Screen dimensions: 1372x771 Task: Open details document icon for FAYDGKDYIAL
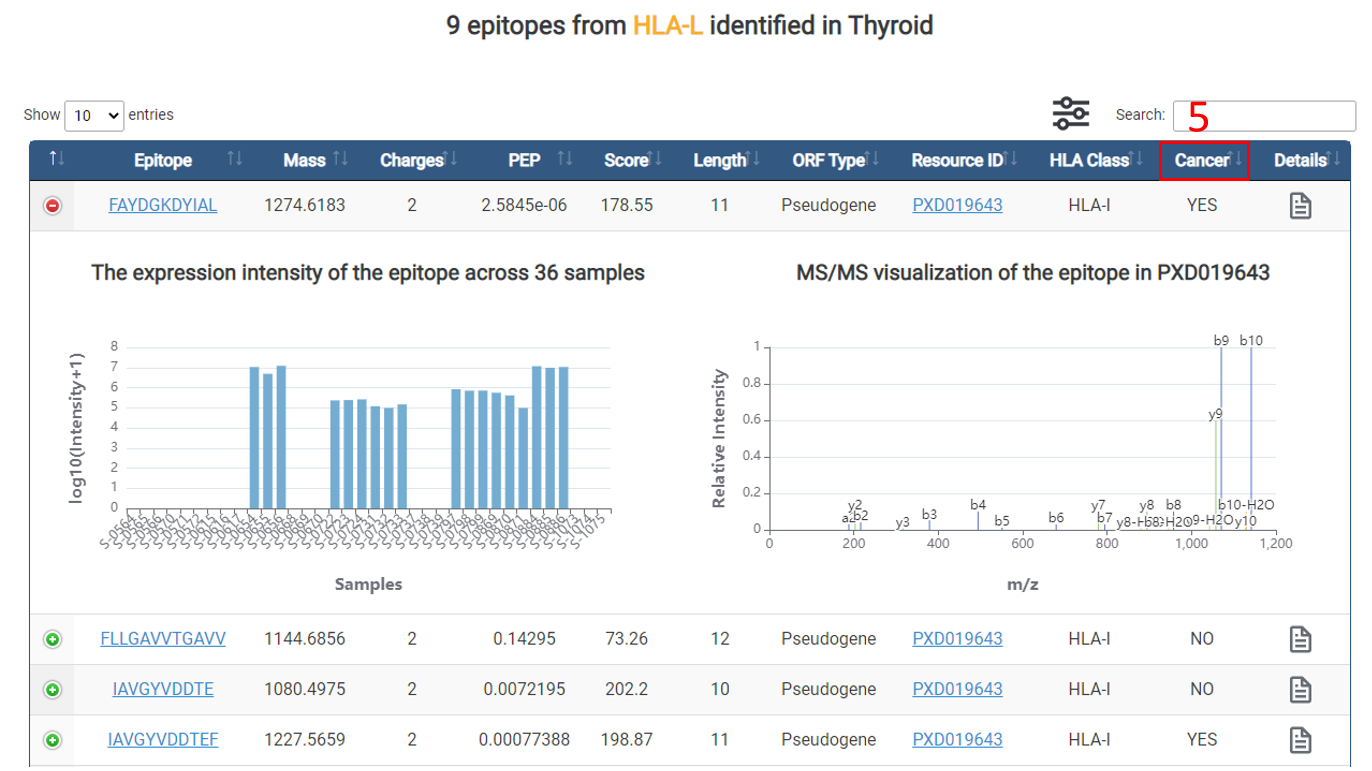(x=1299, y=206)
